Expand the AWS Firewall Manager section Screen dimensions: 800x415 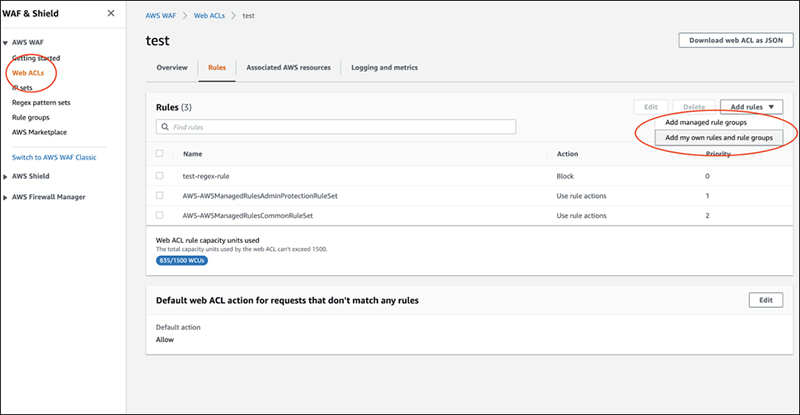point(5,198)
